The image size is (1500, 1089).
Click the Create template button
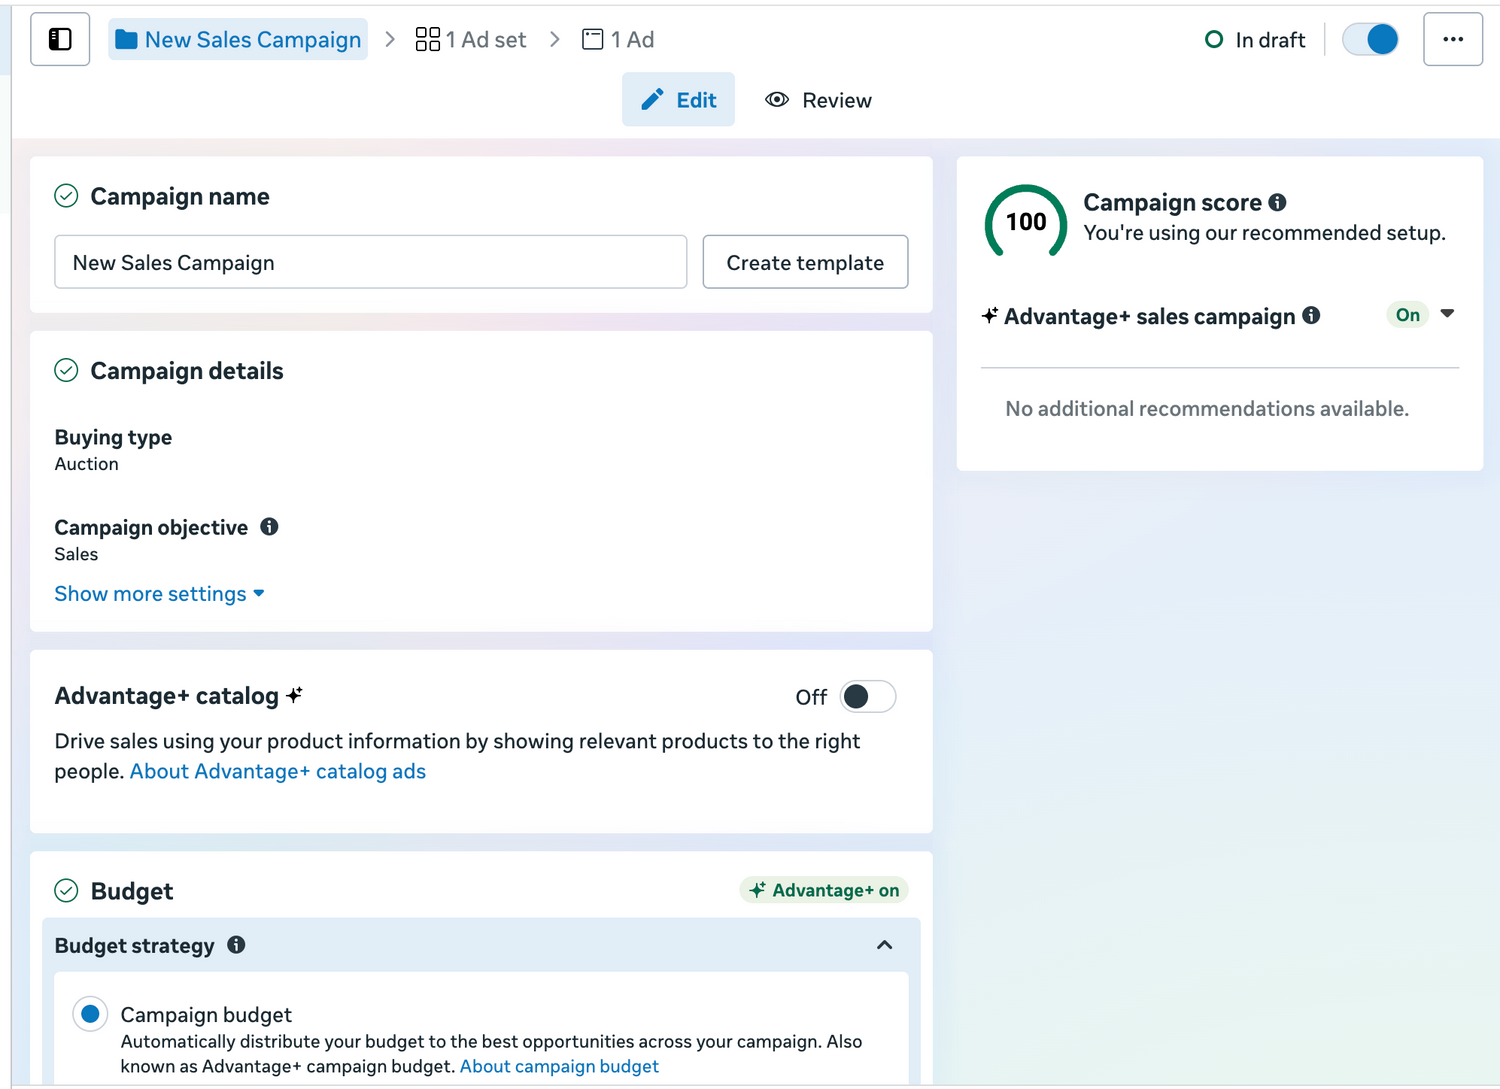[x=805, y=263]
